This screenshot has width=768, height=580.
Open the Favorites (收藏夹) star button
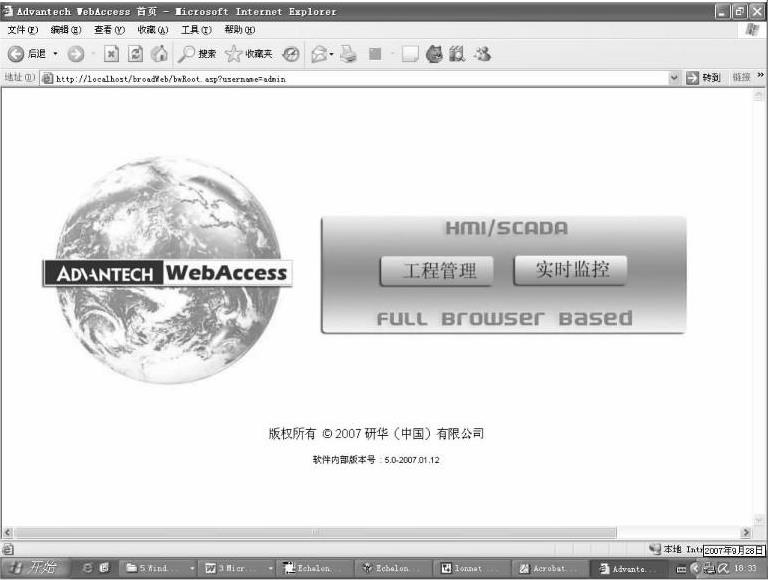pyautogui.click(x=249, y=53)
